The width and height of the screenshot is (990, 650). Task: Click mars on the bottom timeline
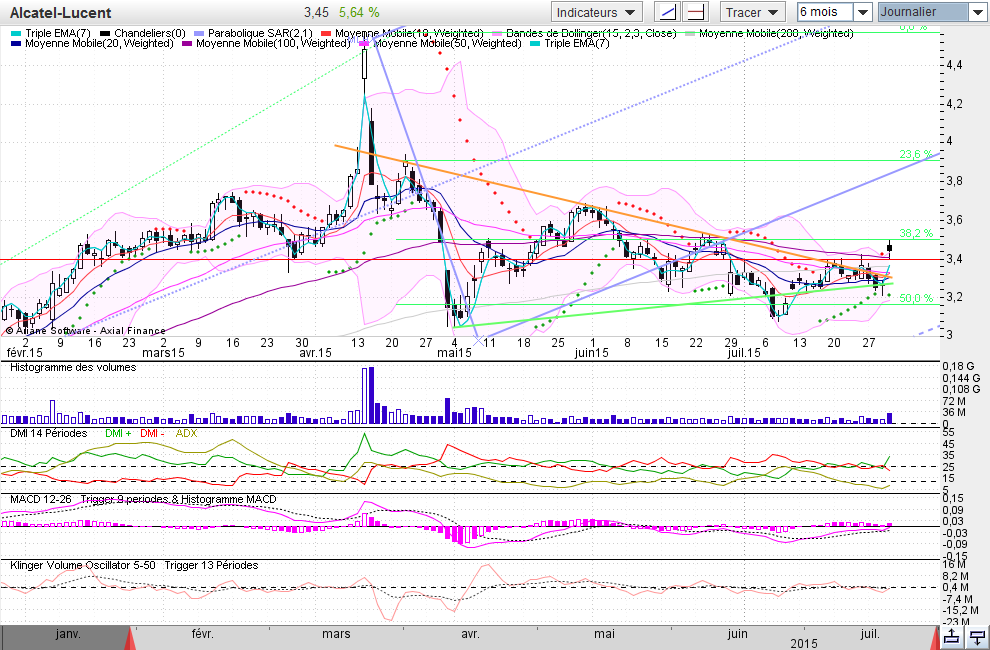click(336, 634)
